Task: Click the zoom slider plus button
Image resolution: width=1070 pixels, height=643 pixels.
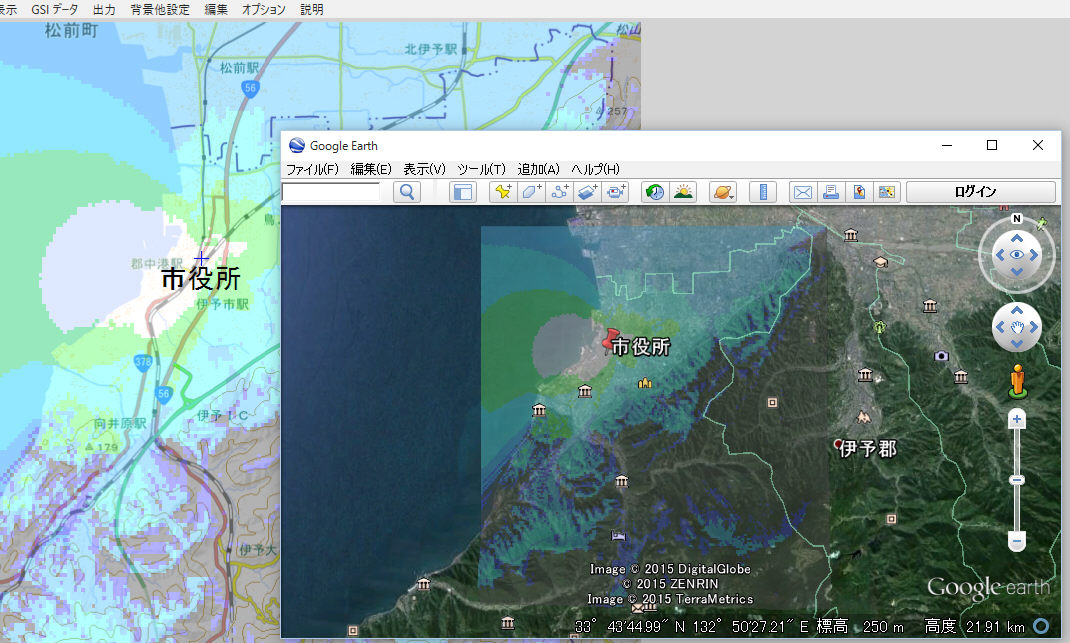Action: click(x=1017, y=420)
